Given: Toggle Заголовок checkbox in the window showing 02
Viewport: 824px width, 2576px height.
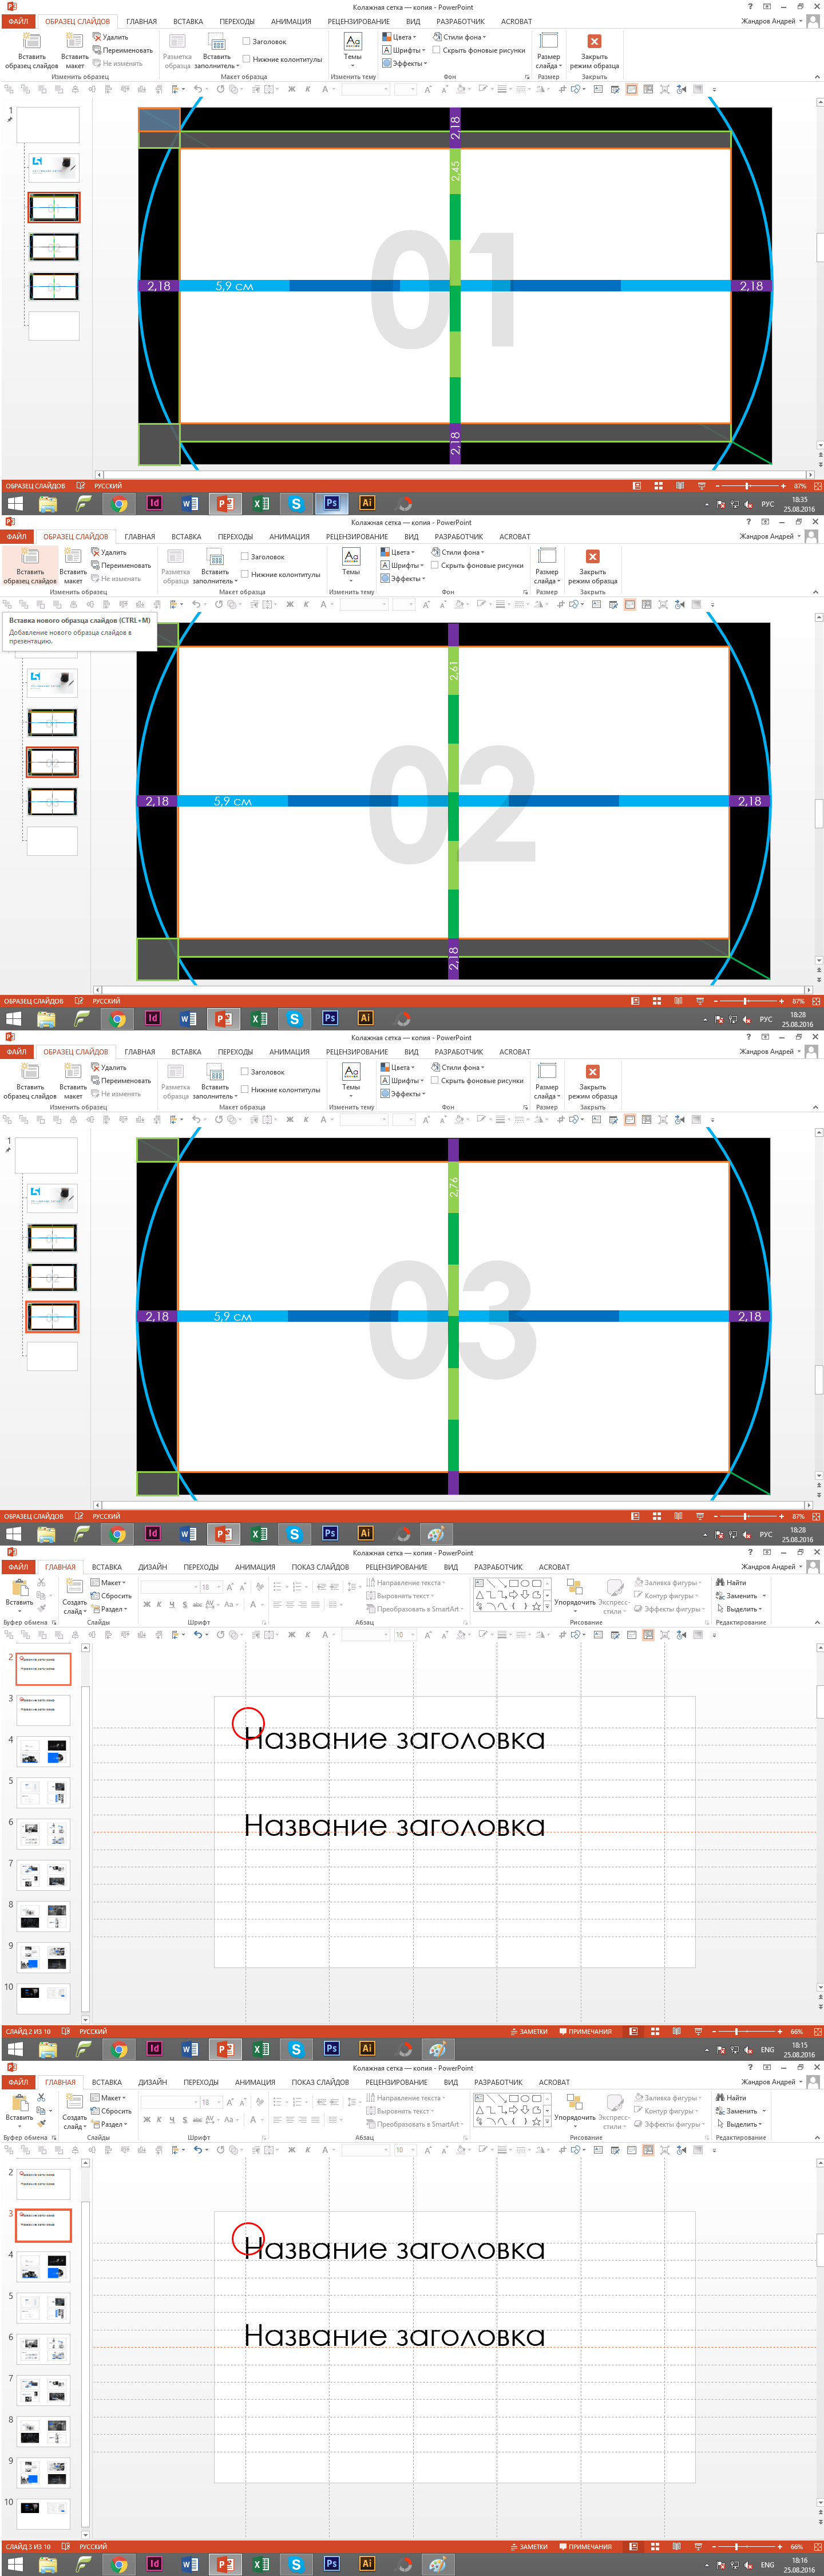Looking at the screenshot, I should tap(245, 557).
